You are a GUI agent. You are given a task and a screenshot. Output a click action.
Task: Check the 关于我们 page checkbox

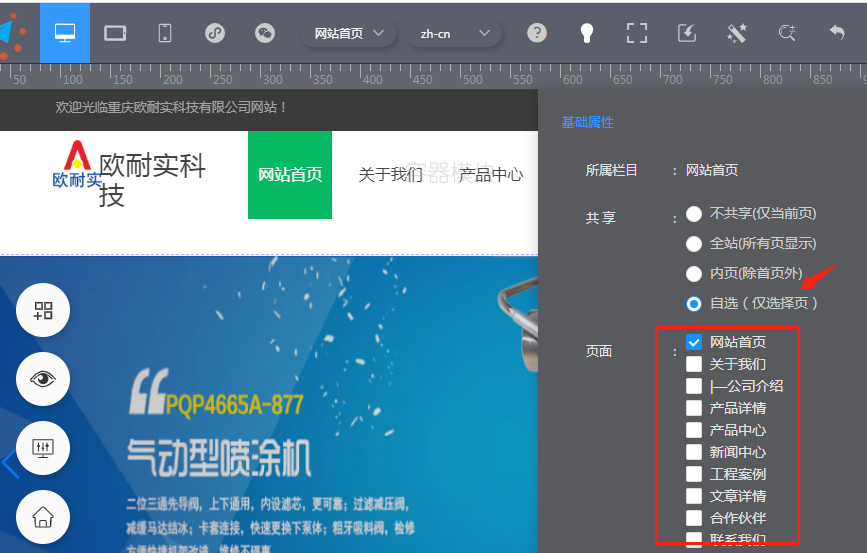(694, 364)
